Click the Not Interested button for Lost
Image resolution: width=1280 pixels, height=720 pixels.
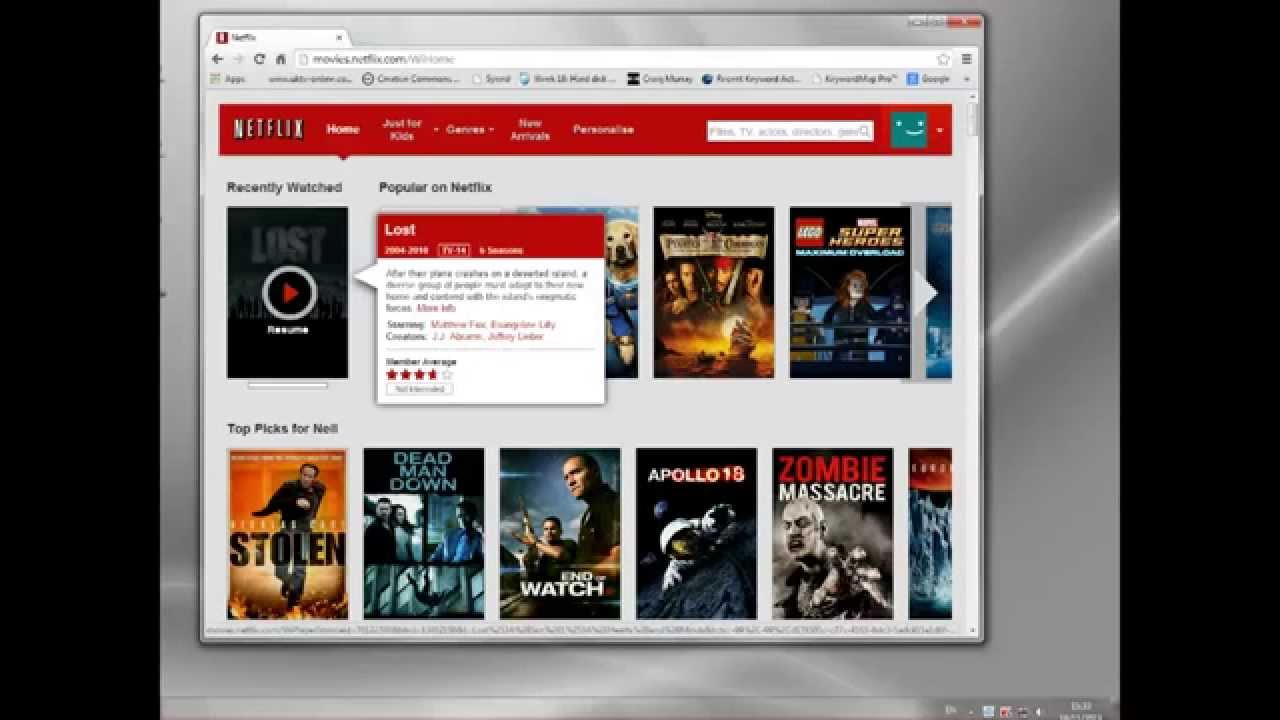tap(419, 389)
